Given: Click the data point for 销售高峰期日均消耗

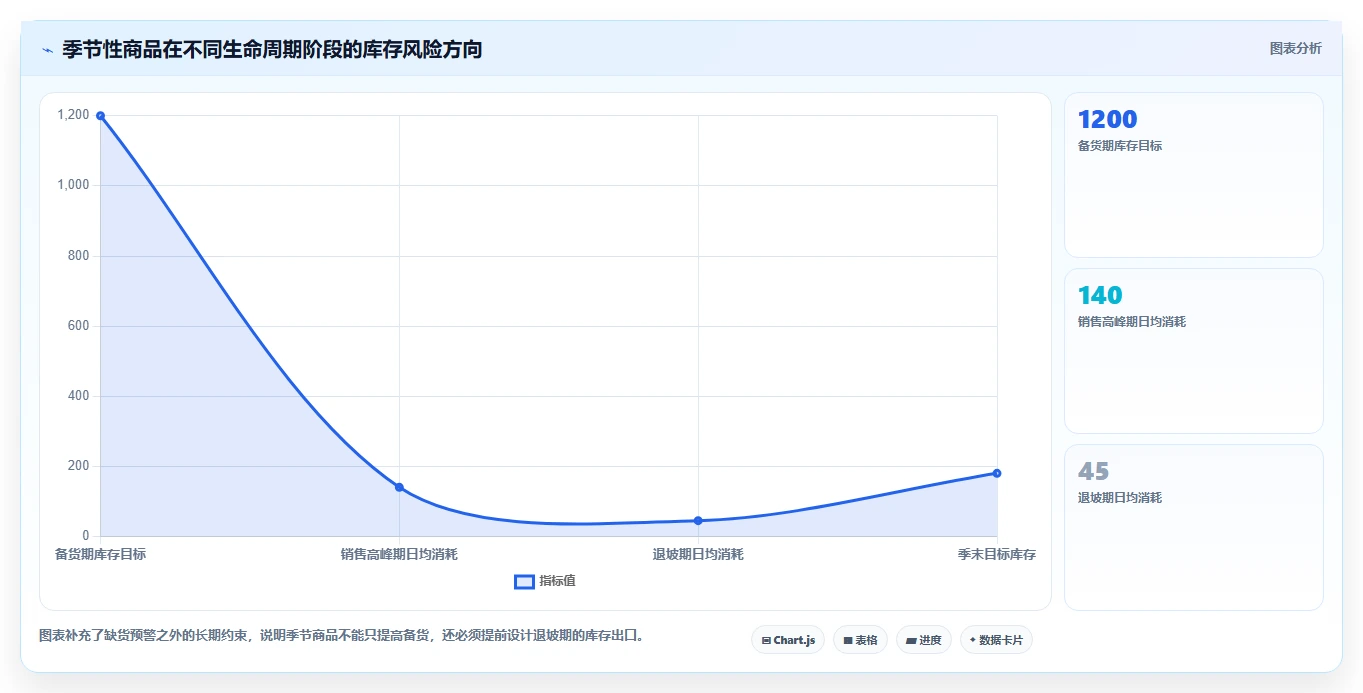Looking at the screenshot, I should click(x=399, y=487).
